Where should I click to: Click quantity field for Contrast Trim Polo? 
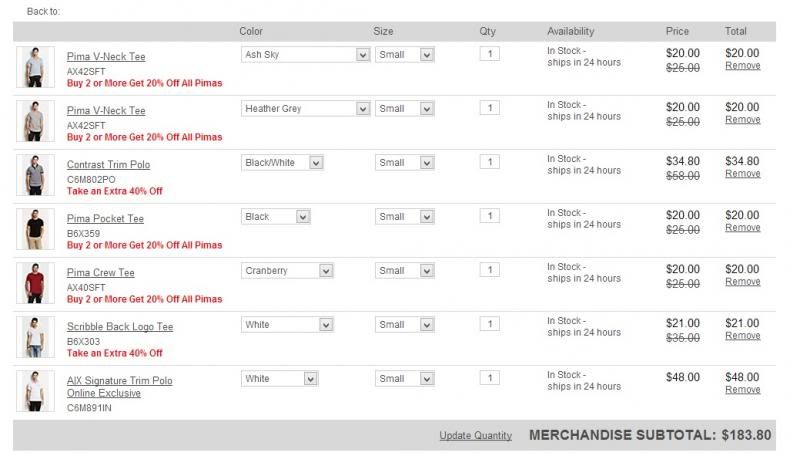coord(489,162)
